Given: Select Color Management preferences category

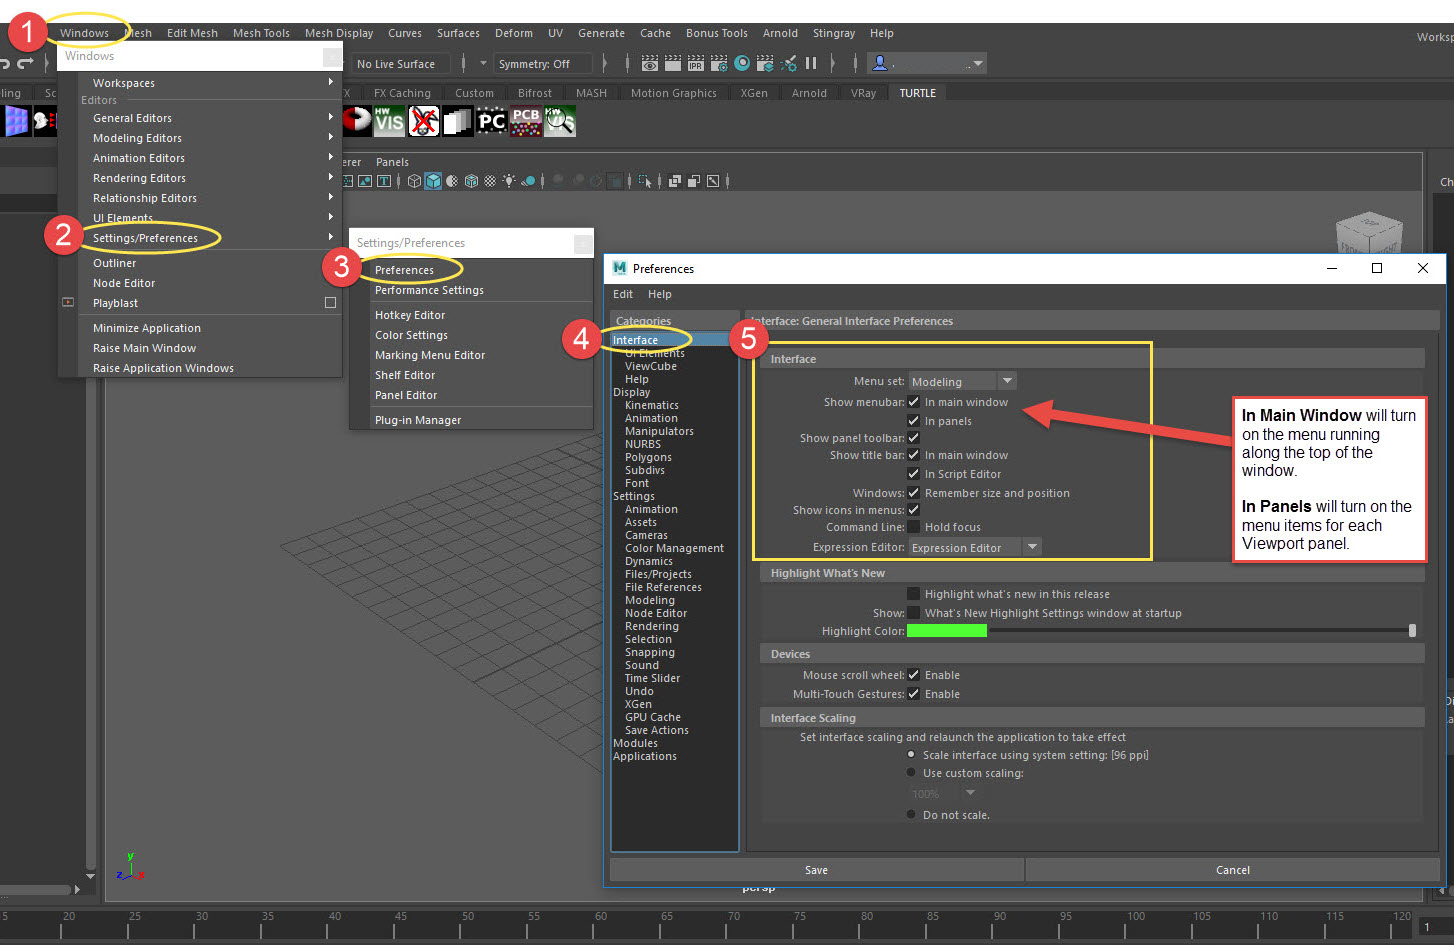Looking at the screenshot, I should pos(674,548).
